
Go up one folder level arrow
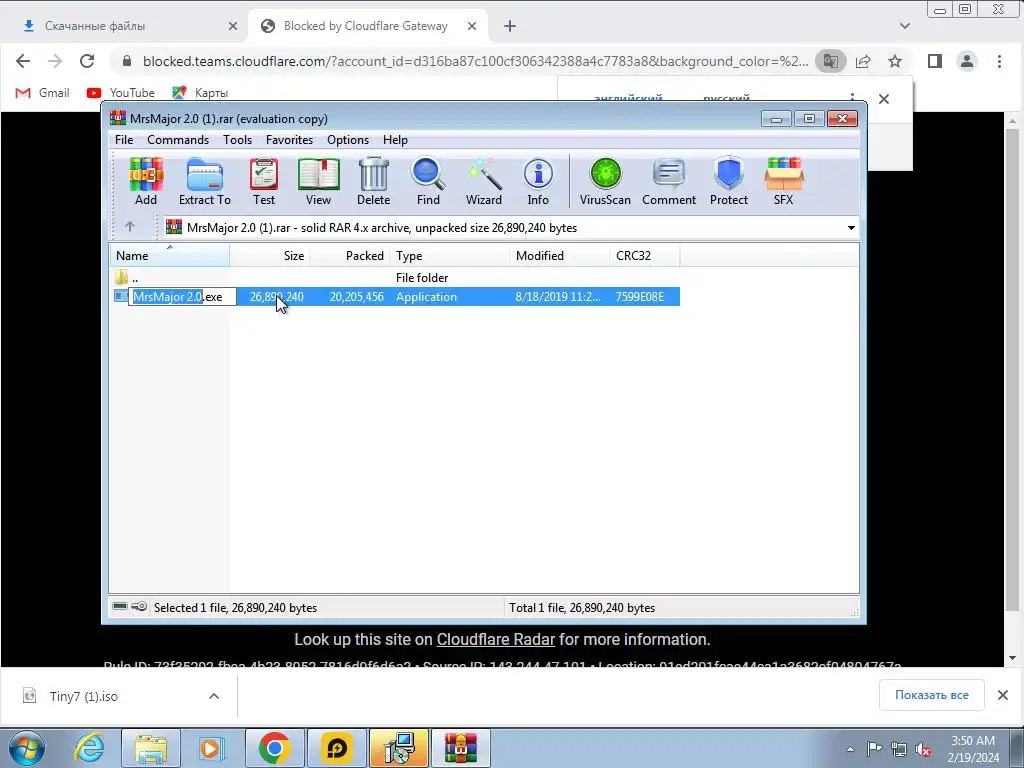(x=130, y=227)
